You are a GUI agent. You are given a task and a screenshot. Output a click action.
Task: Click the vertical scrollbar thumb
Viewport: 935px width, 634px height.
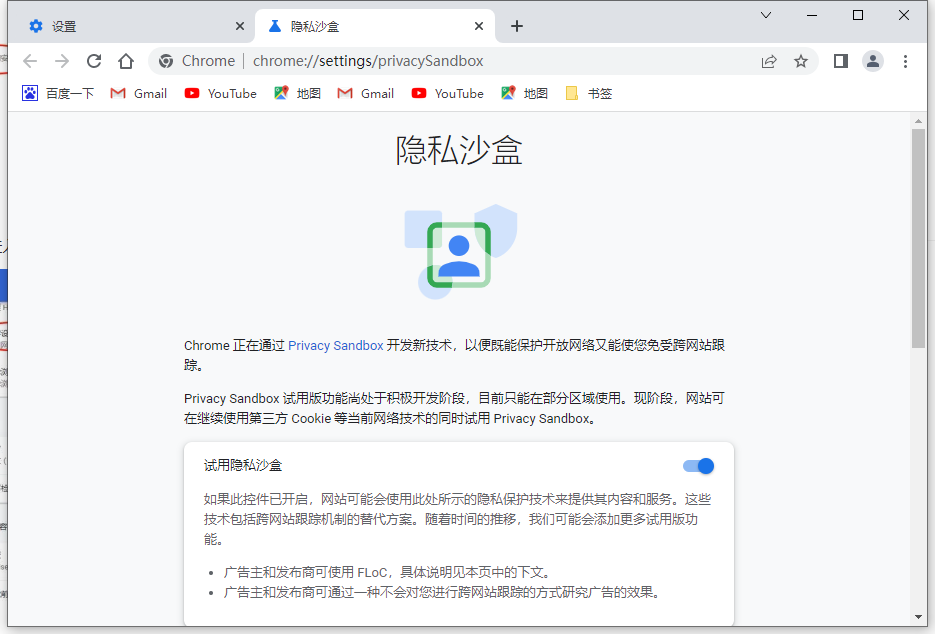pyautogui.click(x=918, y=238)
